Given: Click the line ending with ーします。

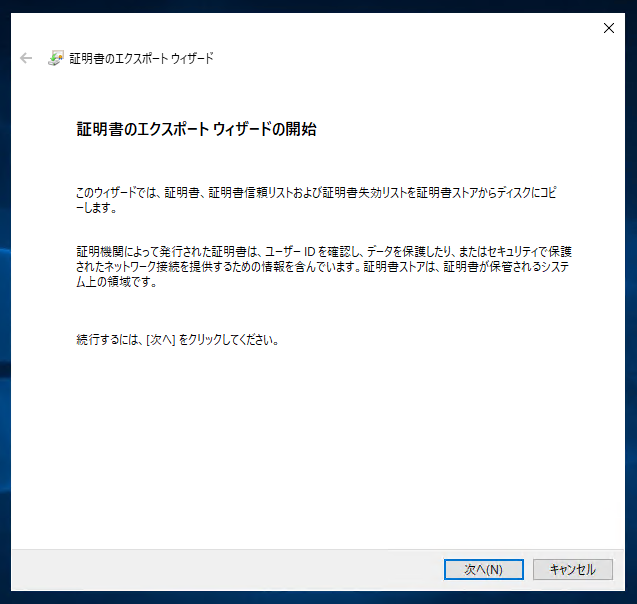Looking at the screenshot, I should (x=96, y=208).
